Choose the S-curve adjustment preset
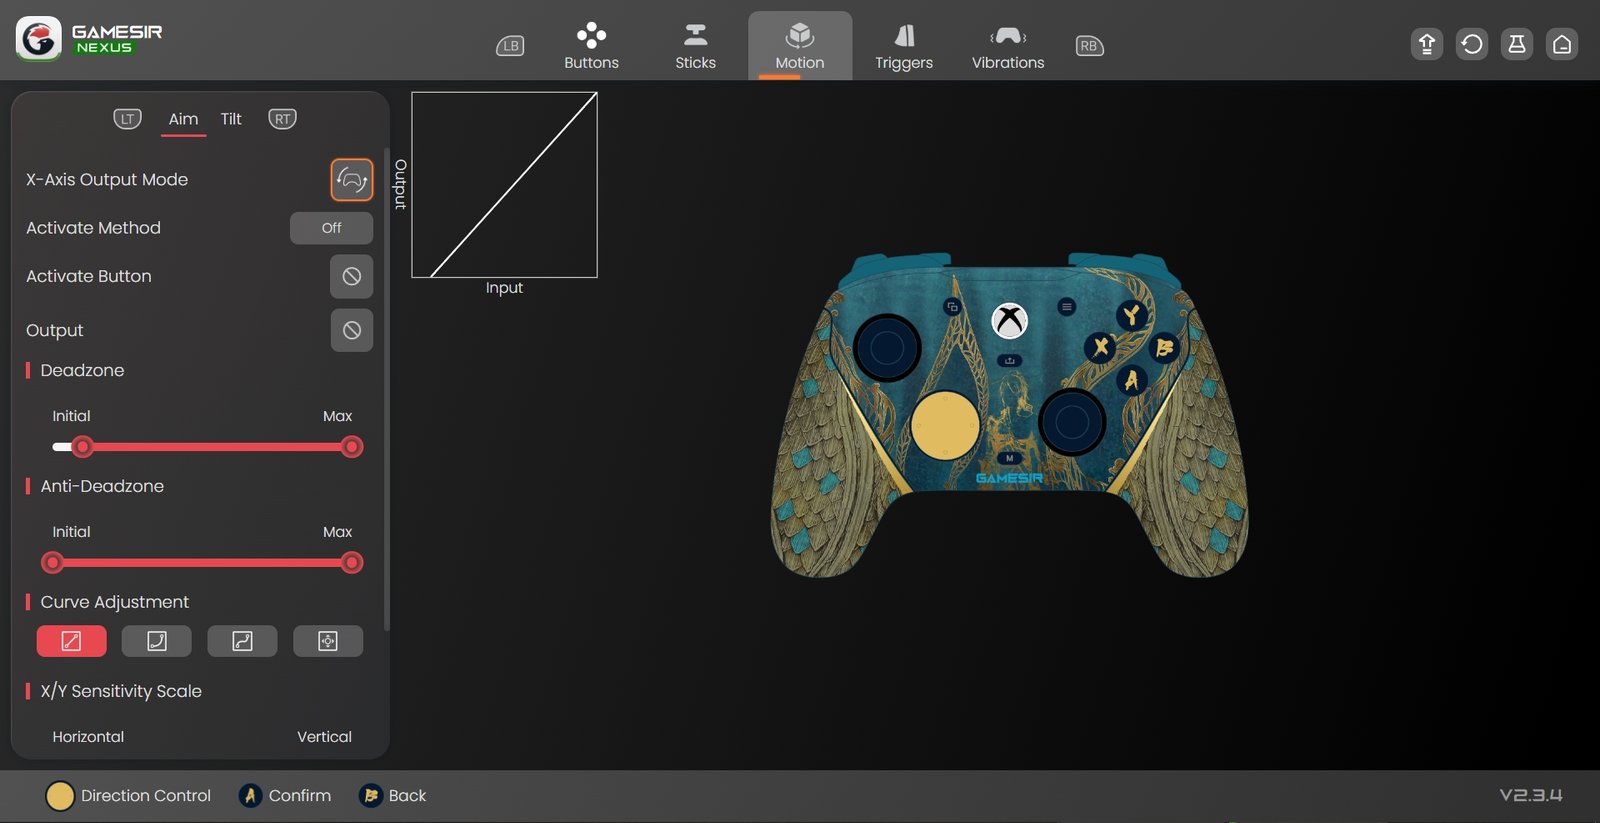 tap(242, 641)
